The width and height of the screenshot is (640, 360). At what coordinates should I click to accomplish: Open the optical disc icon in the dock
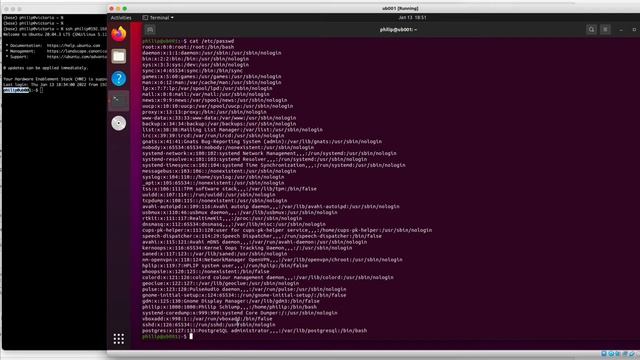pyautogui.click(x=119, y=123)
